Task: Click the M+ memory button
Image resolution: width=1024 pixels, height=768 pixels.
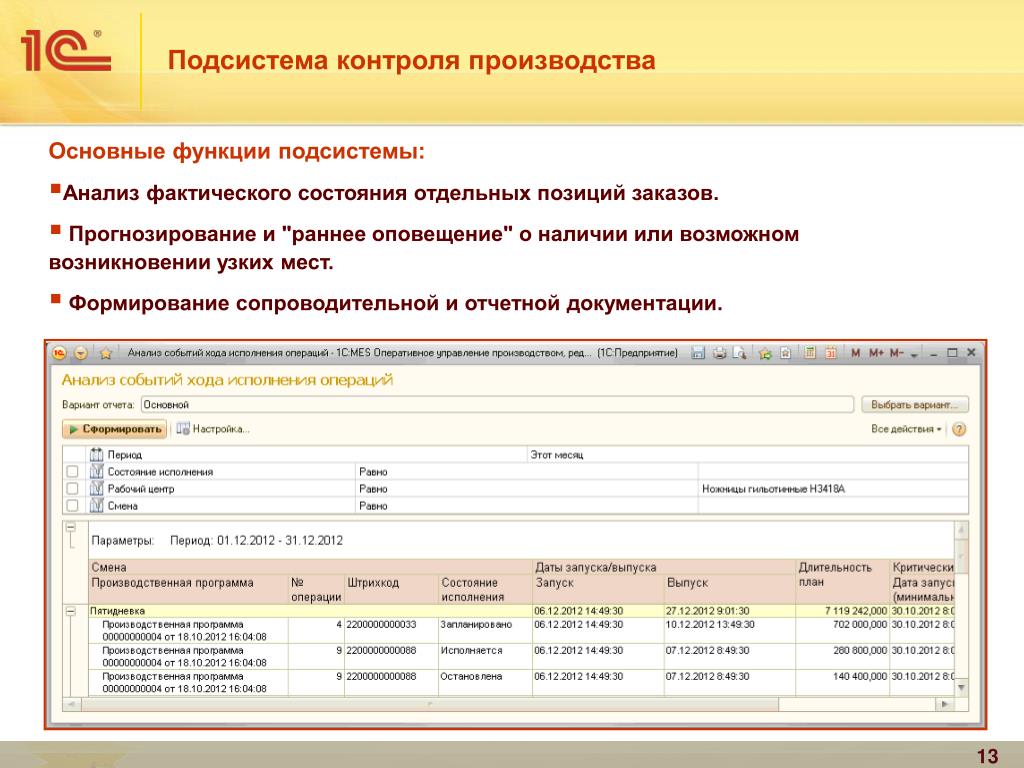Action: pyautogui.click(x=876, y=353)
